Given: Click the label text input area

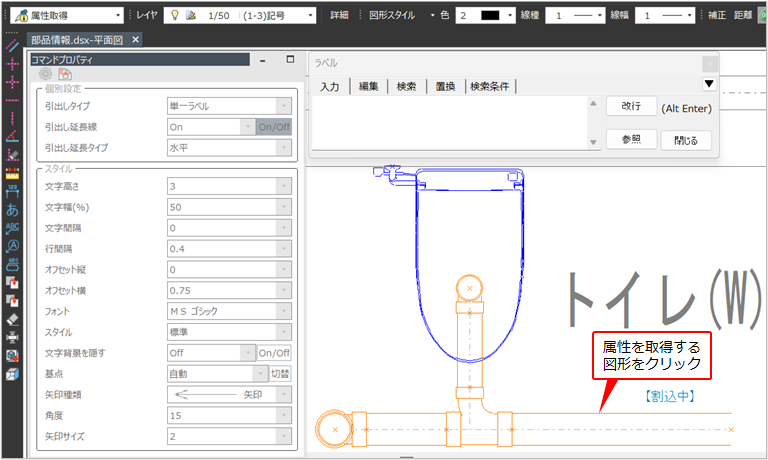Looking at the screenshot, I should click(x=450, y=124).
